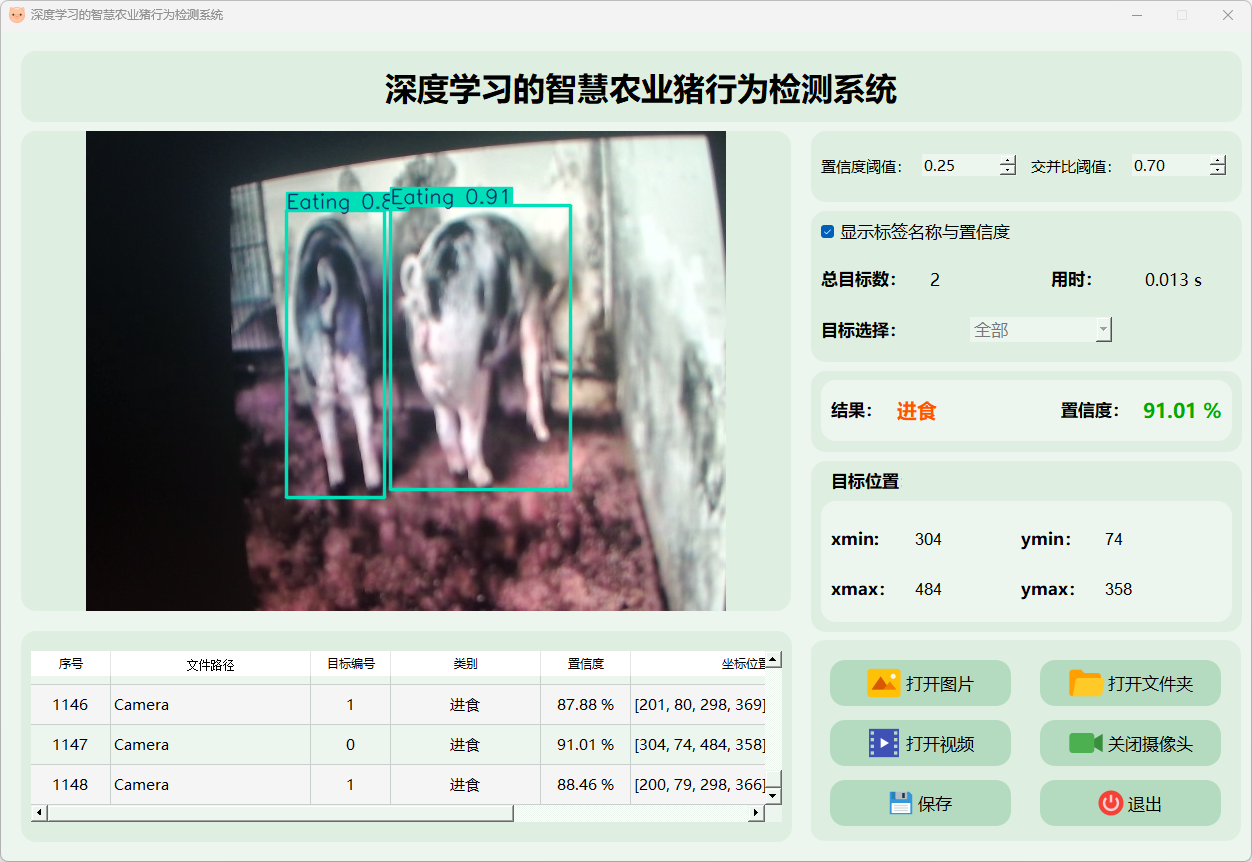The height and width of the screenshot is (862, 1252).
Task: Open the target selection dropdown showing 全部
Action: coord(1040,330)
